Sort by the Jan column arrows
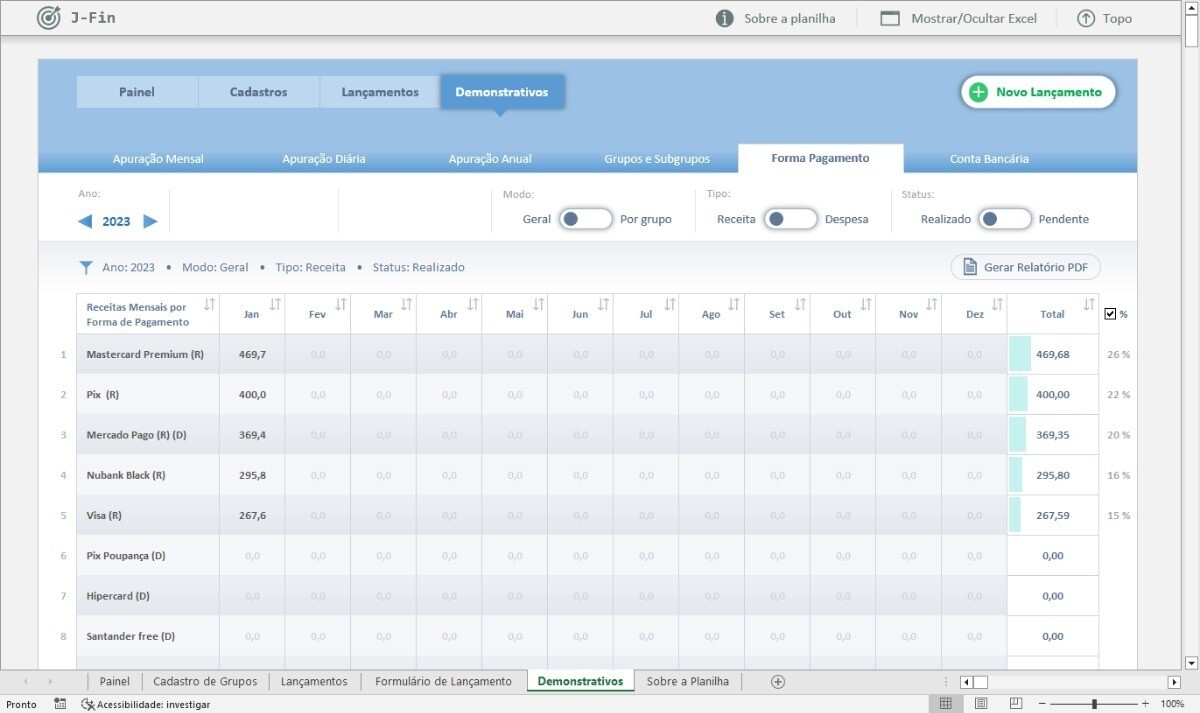 pos(275,304)
